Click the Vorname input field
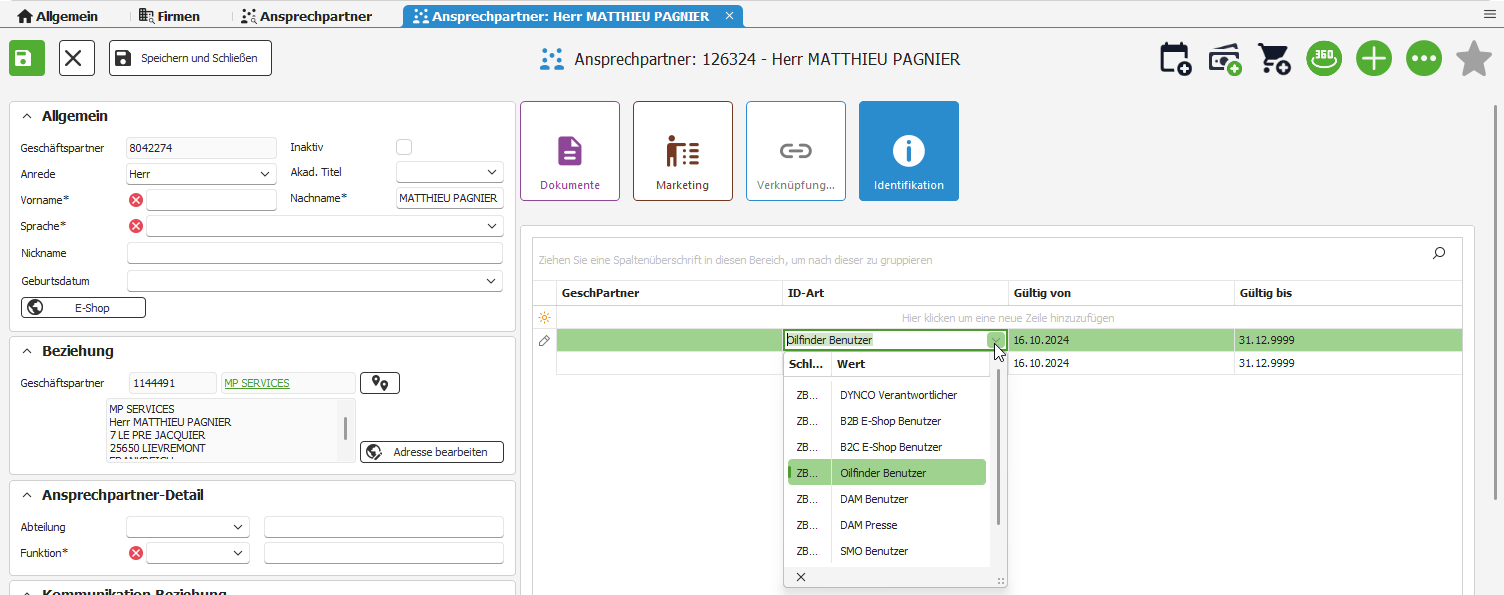This screenshot has width=1504, height=595. 211,200
